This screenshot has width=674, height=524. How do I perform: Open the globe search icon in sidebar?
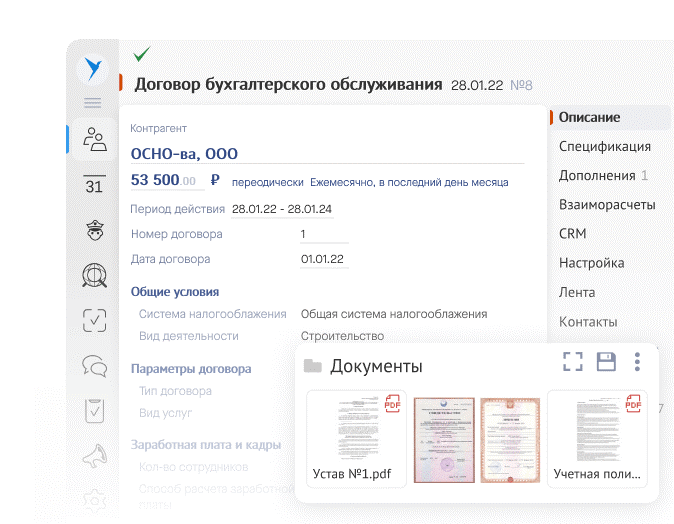click(95, 276)
